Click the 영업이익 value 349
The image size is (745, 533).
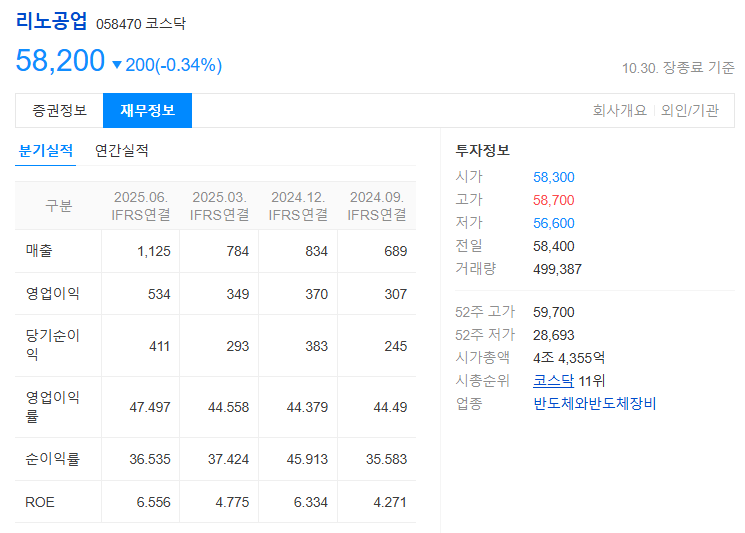pyautogui.click(x=238, y=294)
